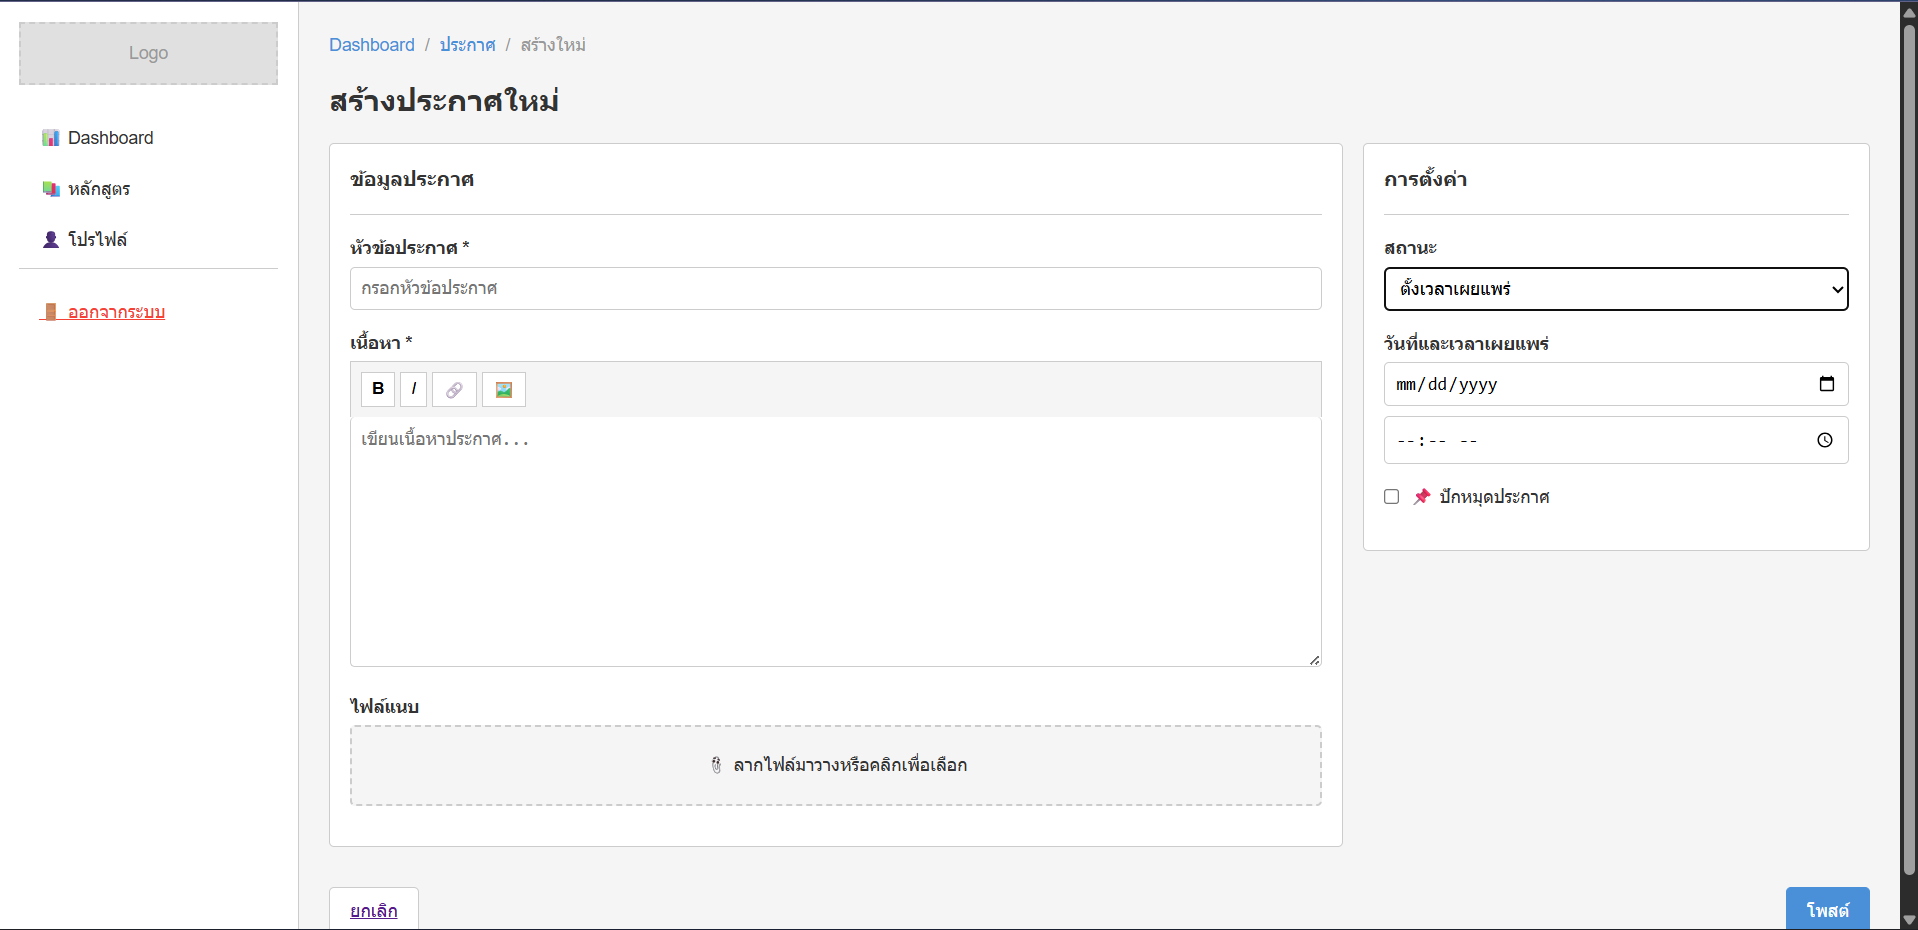
Task: Enable the ปักหมุดประกาศ checkbox
Action: point(1391,497)
